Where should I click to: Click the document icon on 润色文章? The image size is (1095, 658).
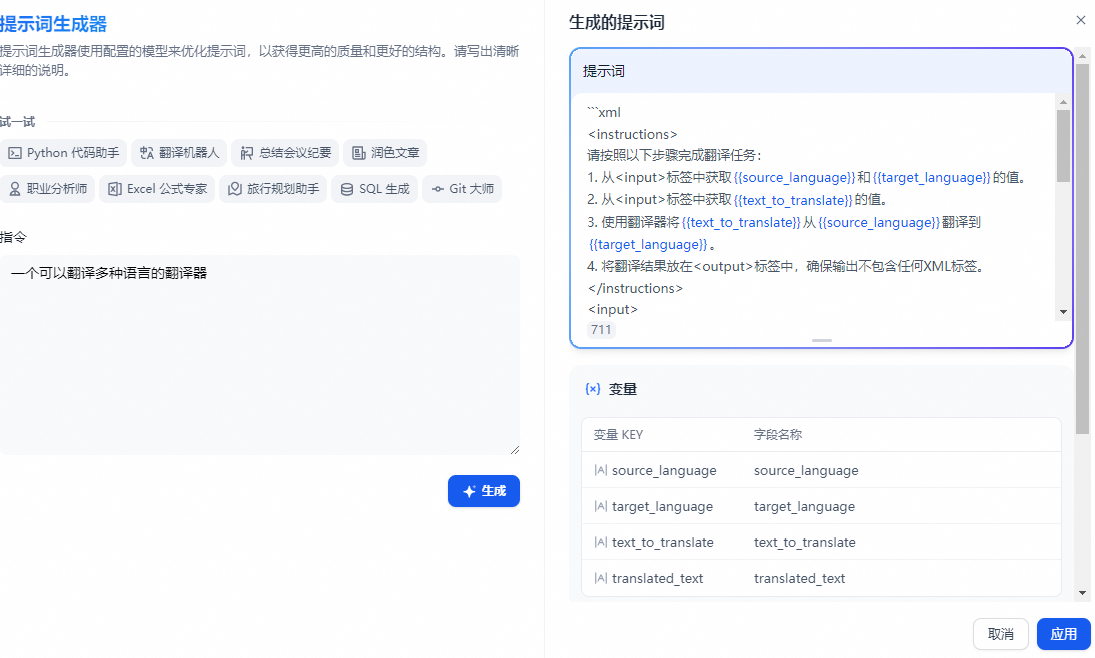(x=358, y=153)
